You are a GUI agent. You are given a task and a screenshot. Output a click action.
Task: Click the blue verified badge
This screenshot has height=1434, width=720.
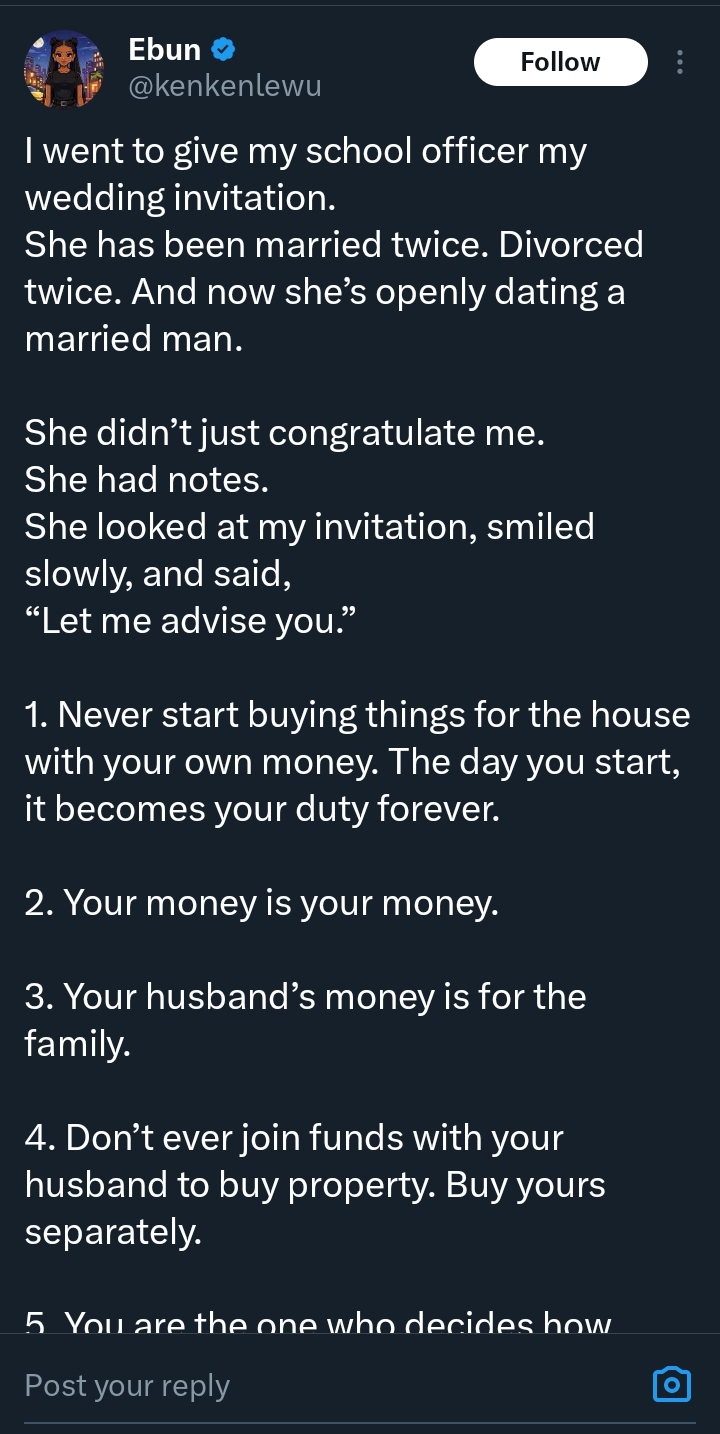224,49
